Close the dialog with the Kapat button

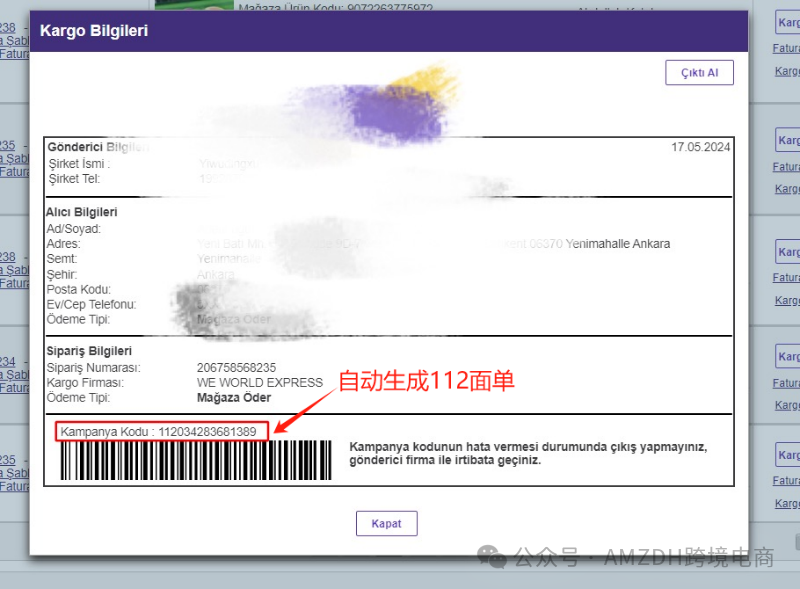pyautogui.click(x=386, y=524)
